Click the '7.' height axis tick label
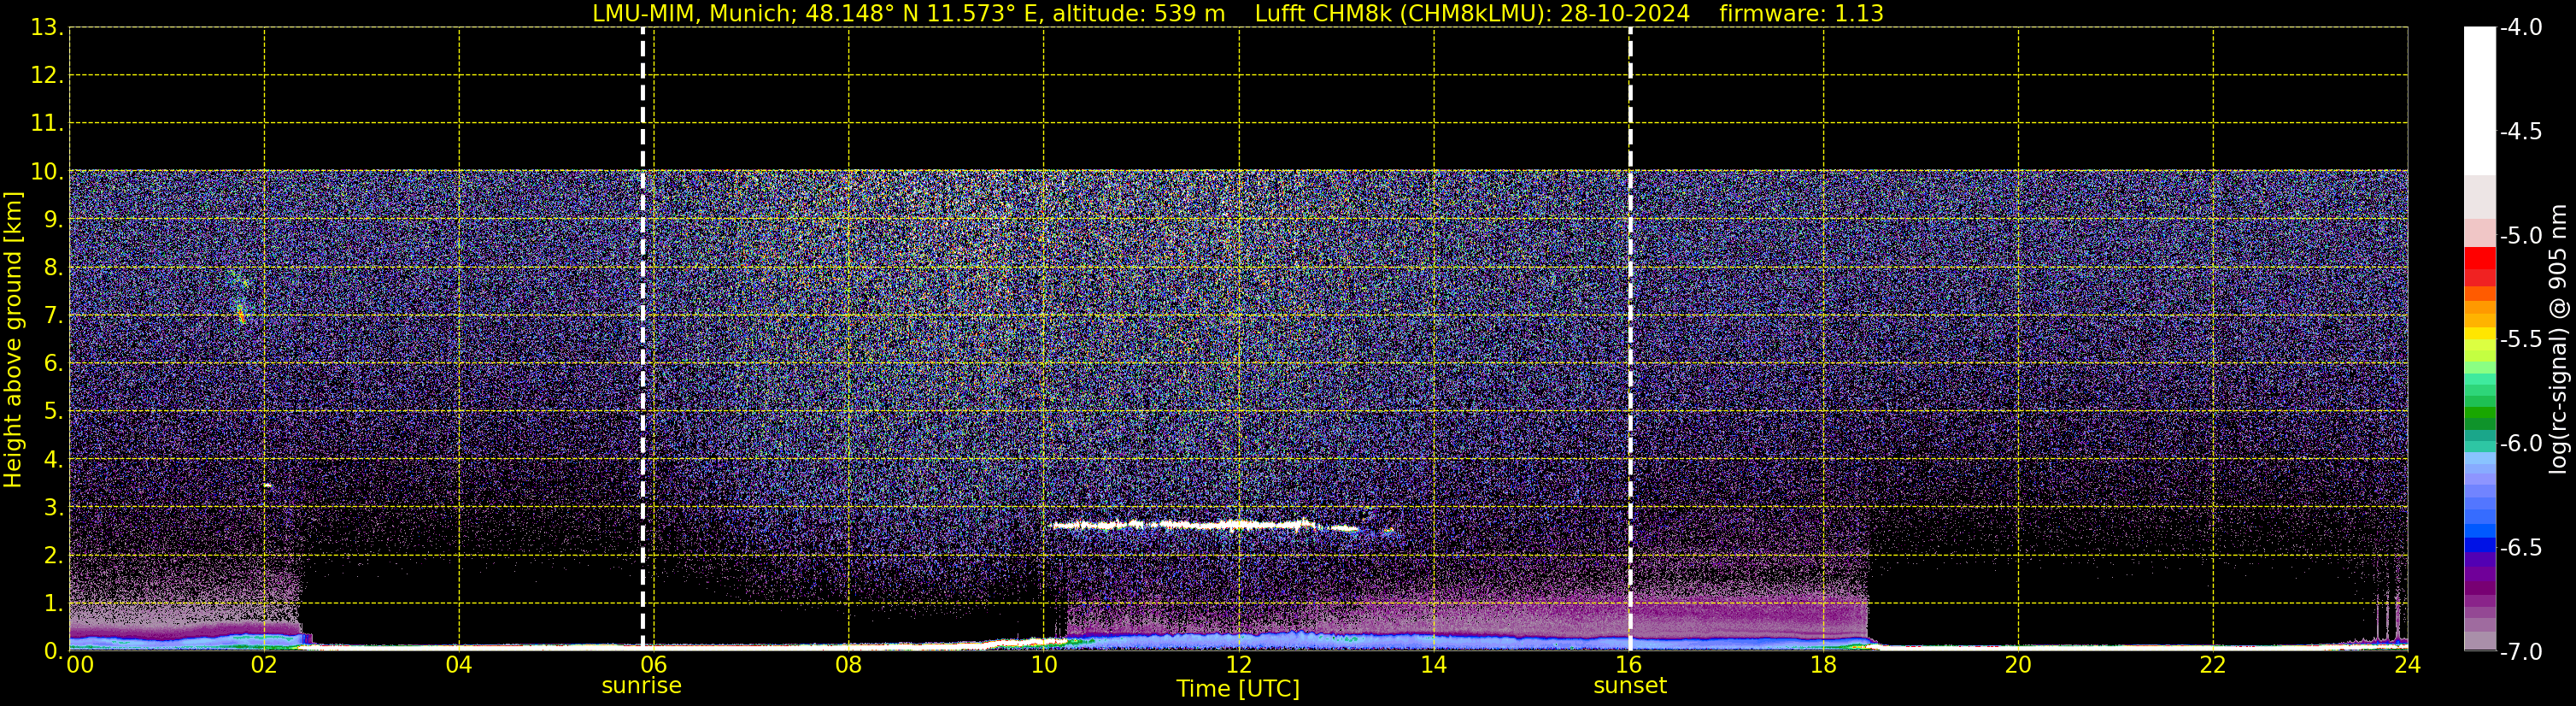Viewport: 2576px width, 706px height. coord(53,316)
